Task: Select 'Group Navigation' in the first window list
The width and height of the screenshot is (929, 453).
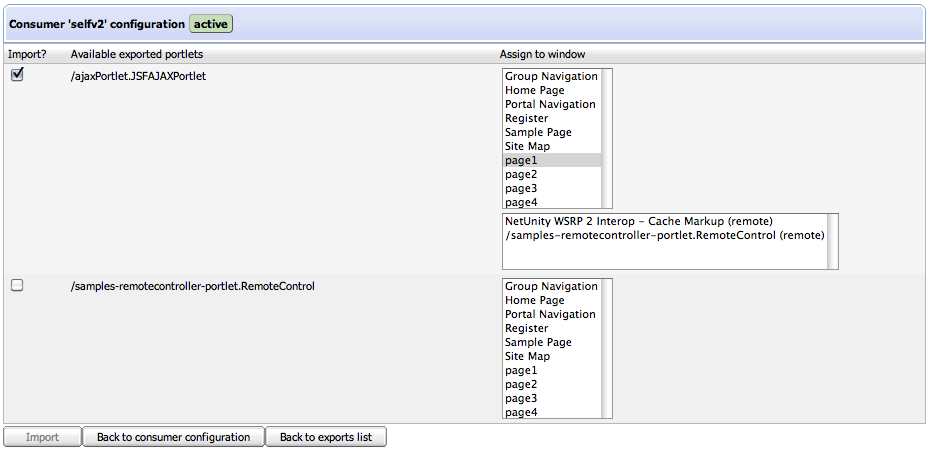Action: point(551,76)
